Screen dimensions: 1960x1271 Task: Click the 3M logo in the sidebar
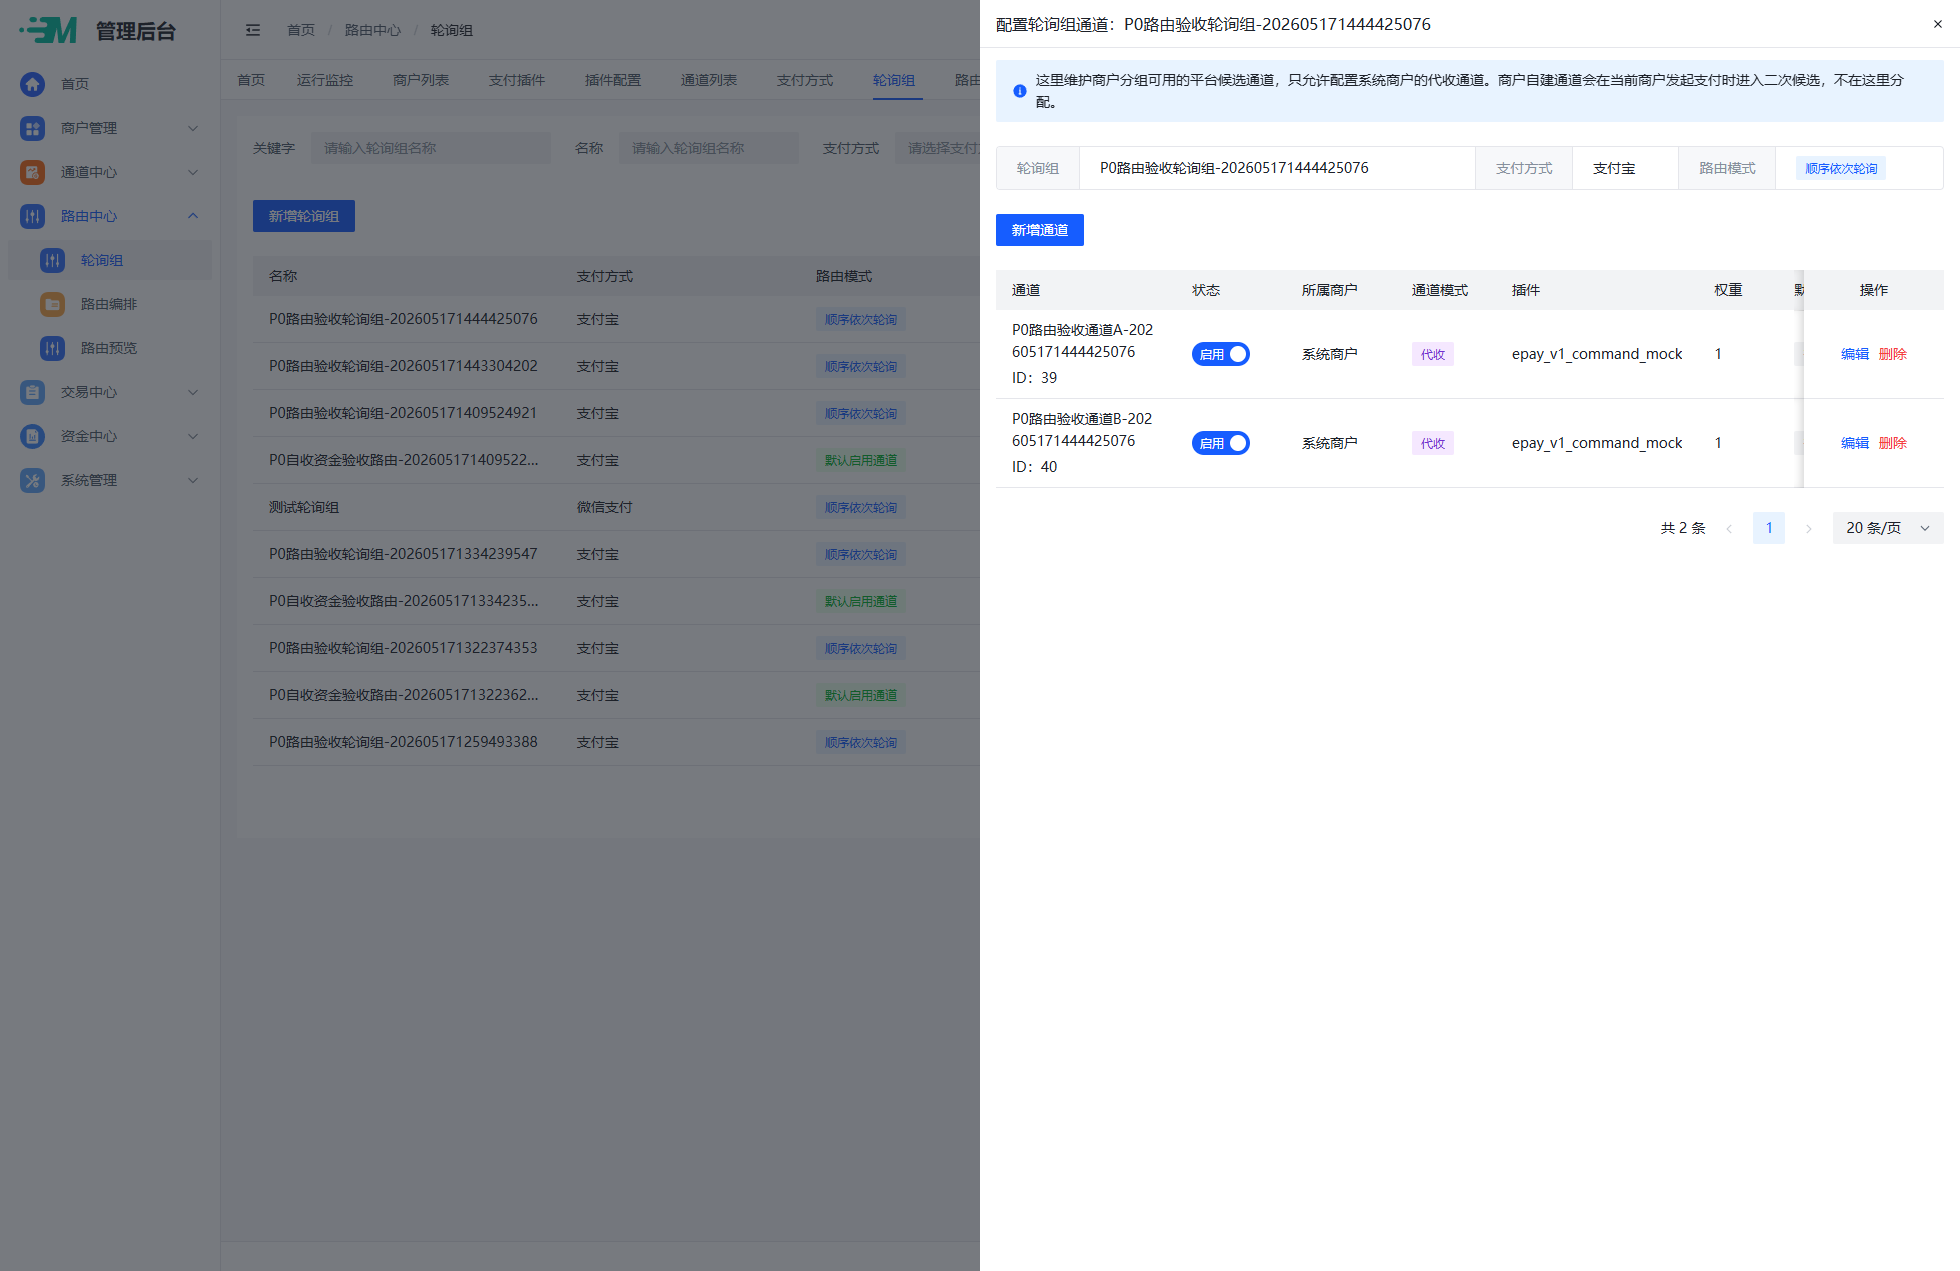[48, 30]
